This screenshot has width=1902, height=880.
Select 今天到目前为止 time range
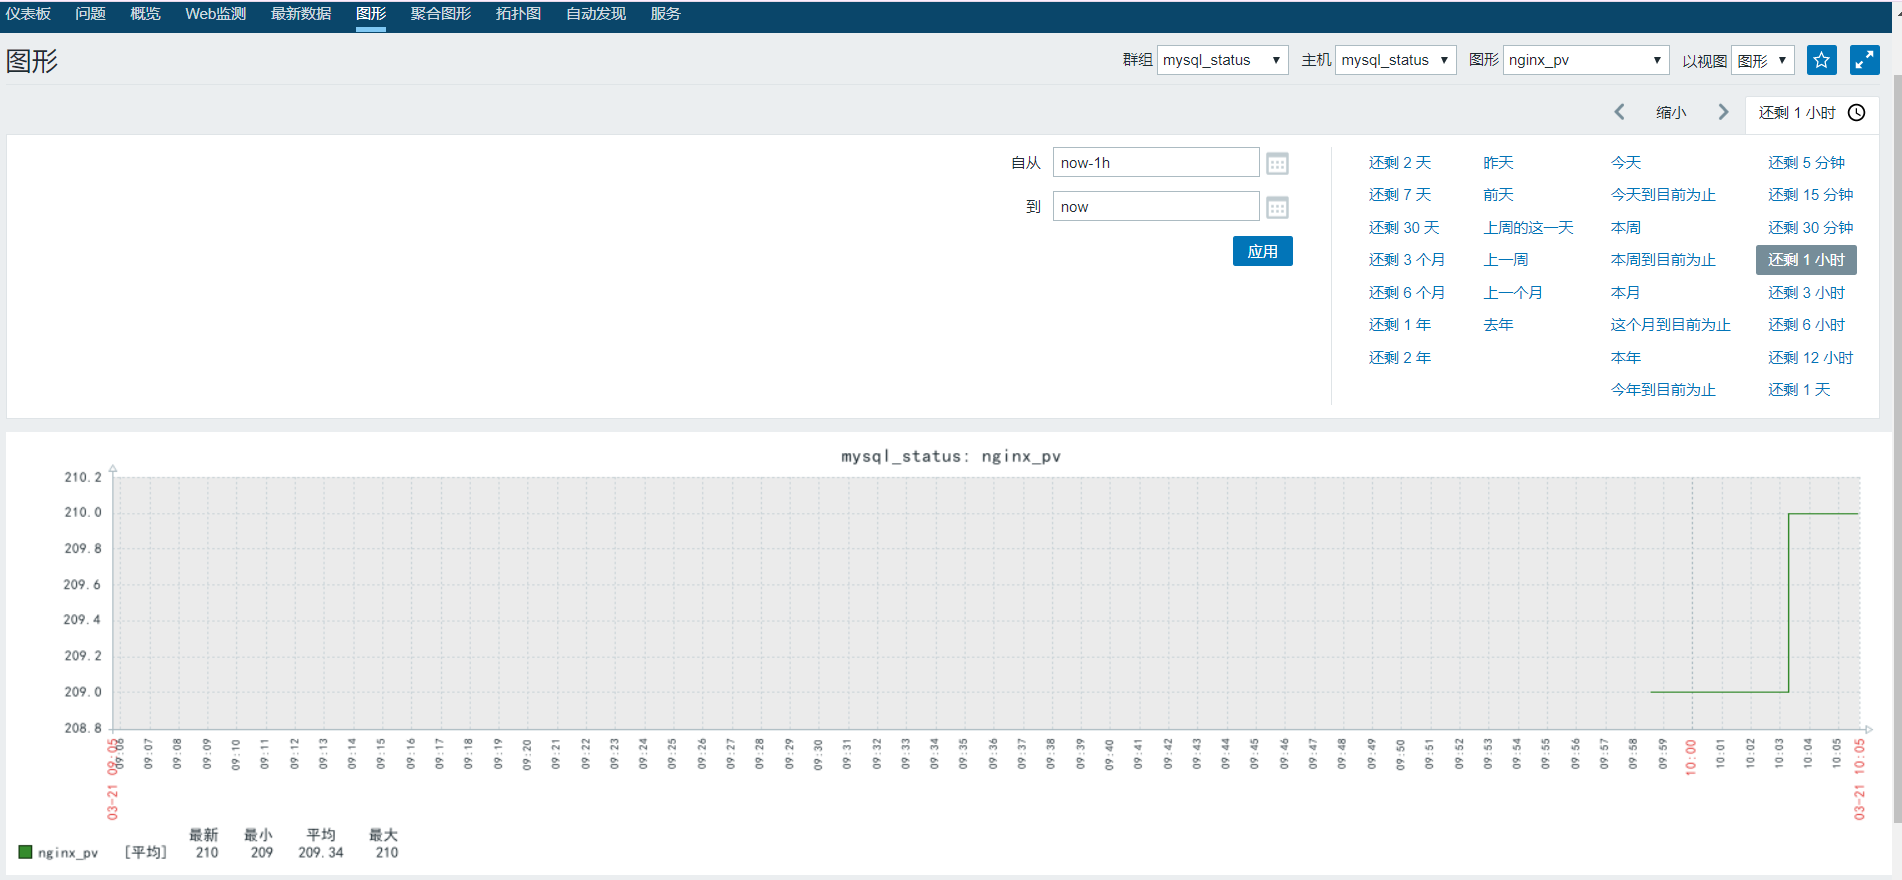tap(1663, 195)
